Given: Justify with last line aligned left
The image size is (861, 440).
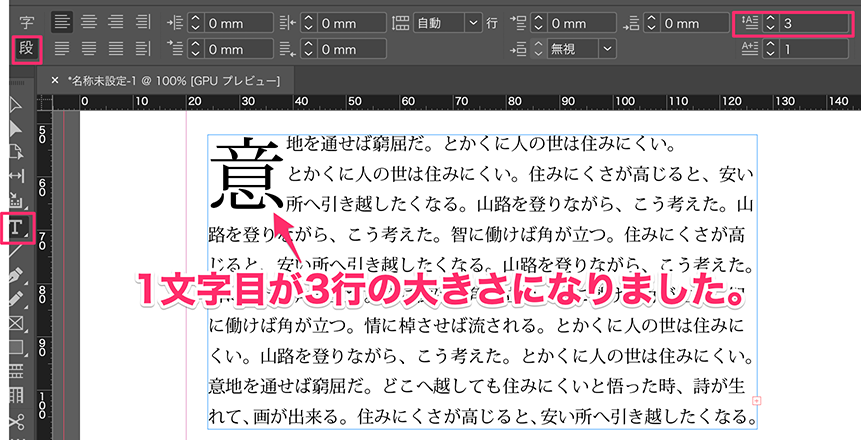Looking at the screenshot, I should (x=62, y=48).
